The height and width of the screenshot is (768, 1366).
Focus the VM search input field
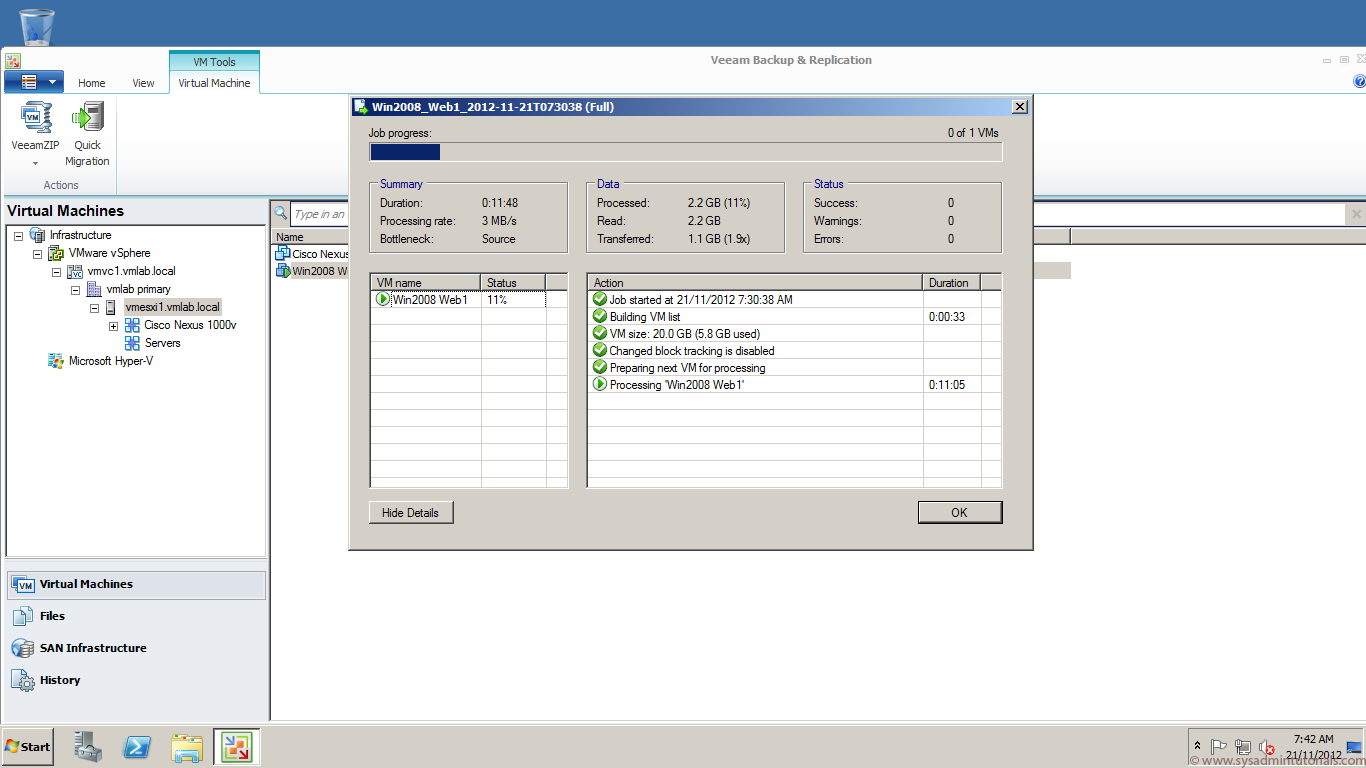(818, 214)
